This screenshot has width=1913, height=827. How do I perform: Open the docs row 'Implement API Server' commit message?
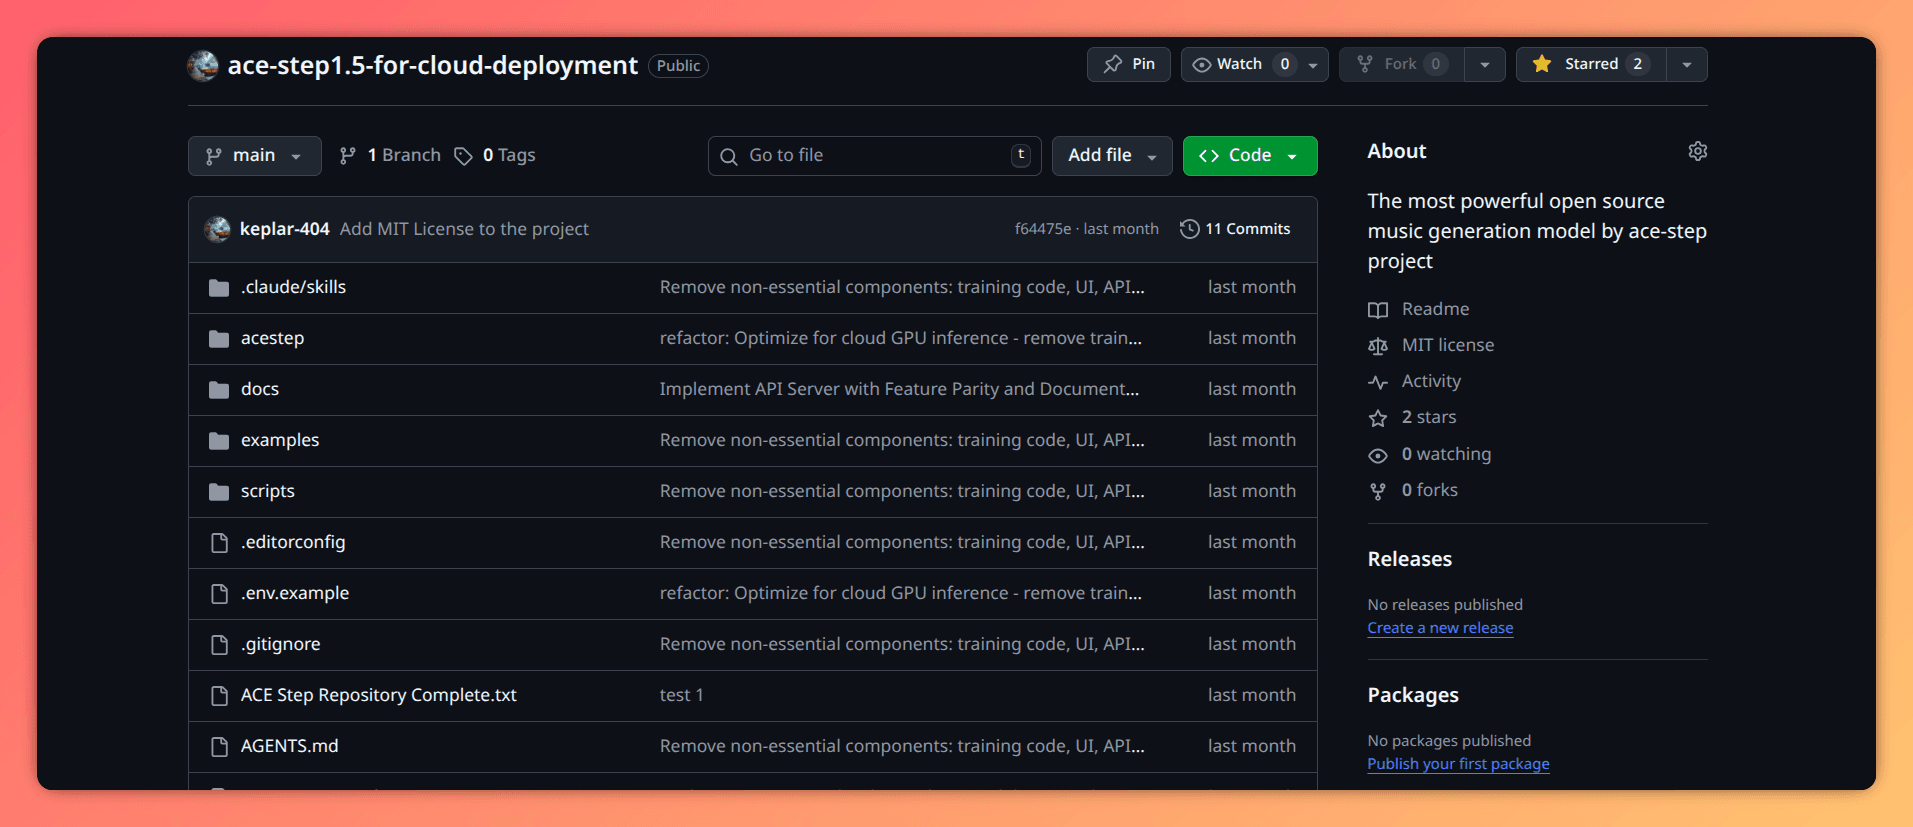899,389
